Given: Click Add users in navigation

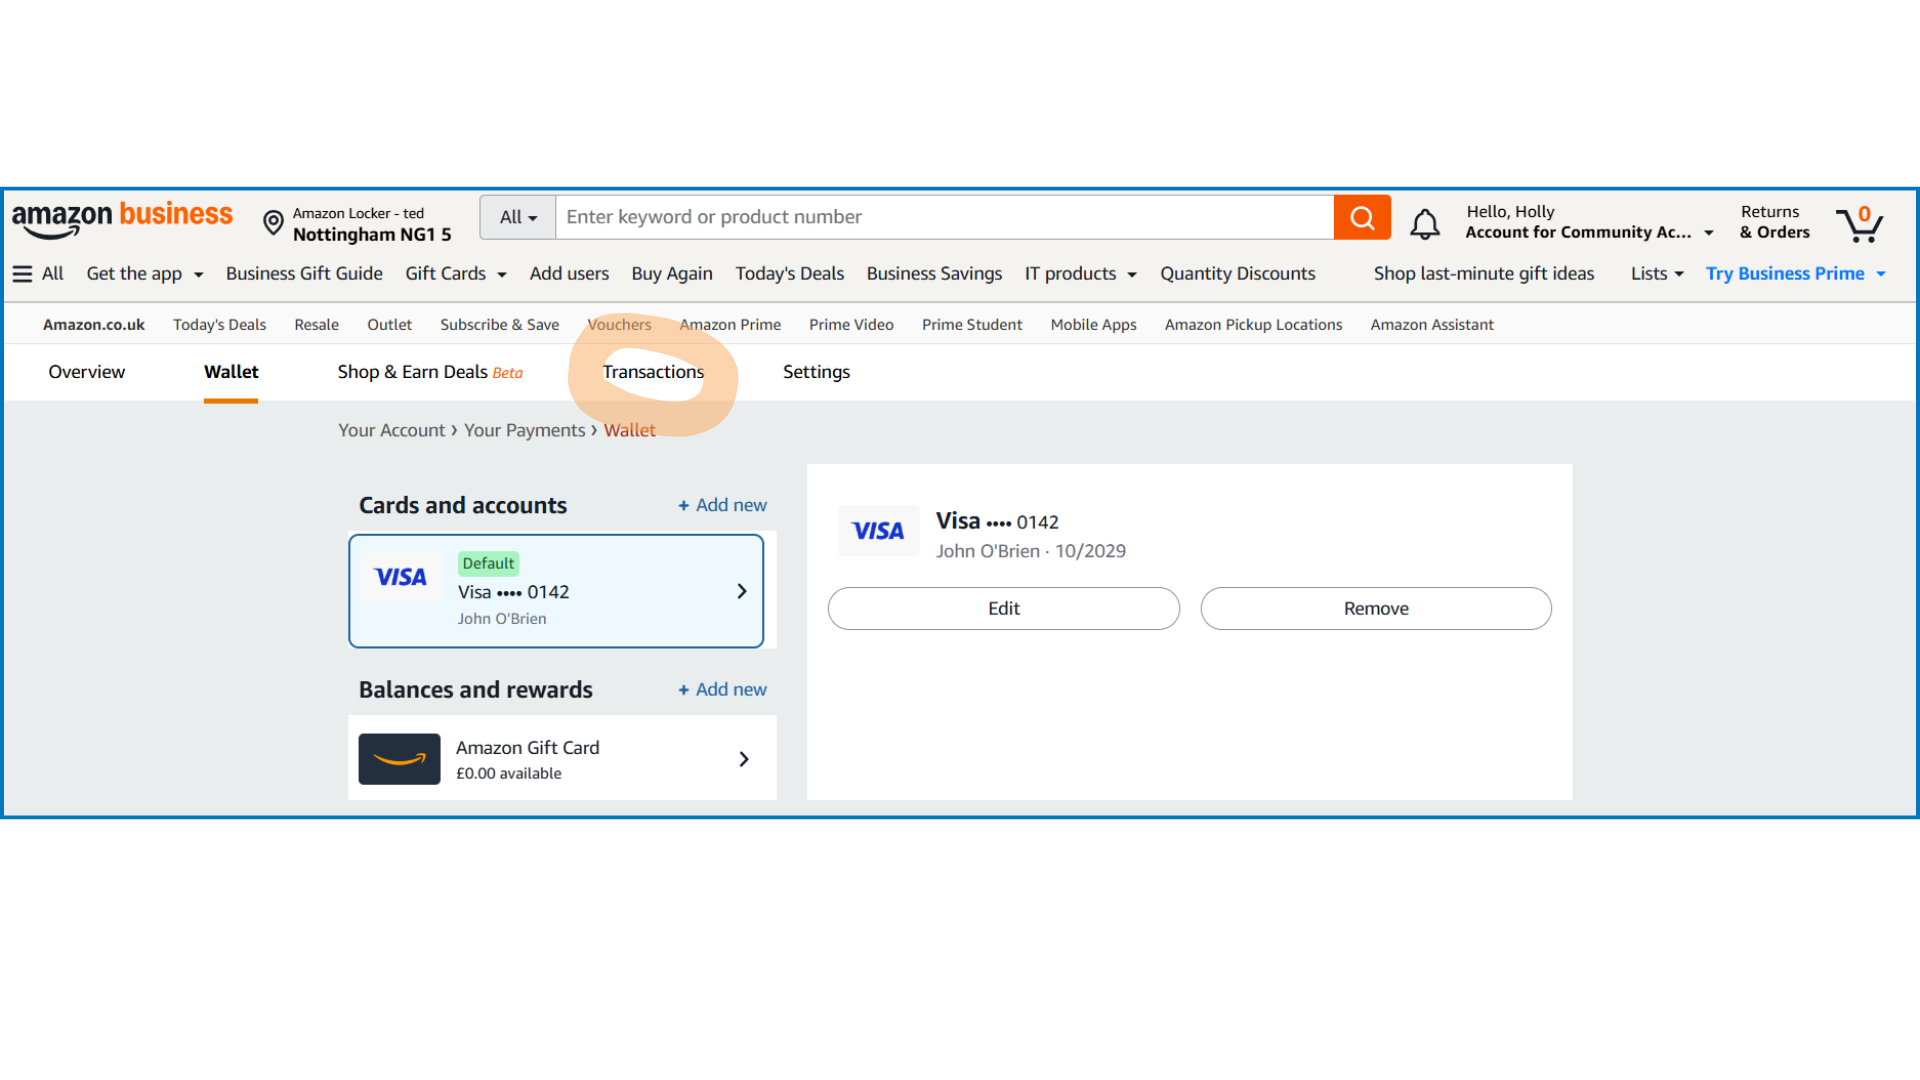Looking at the screenshot, I should tap(569, 274).
